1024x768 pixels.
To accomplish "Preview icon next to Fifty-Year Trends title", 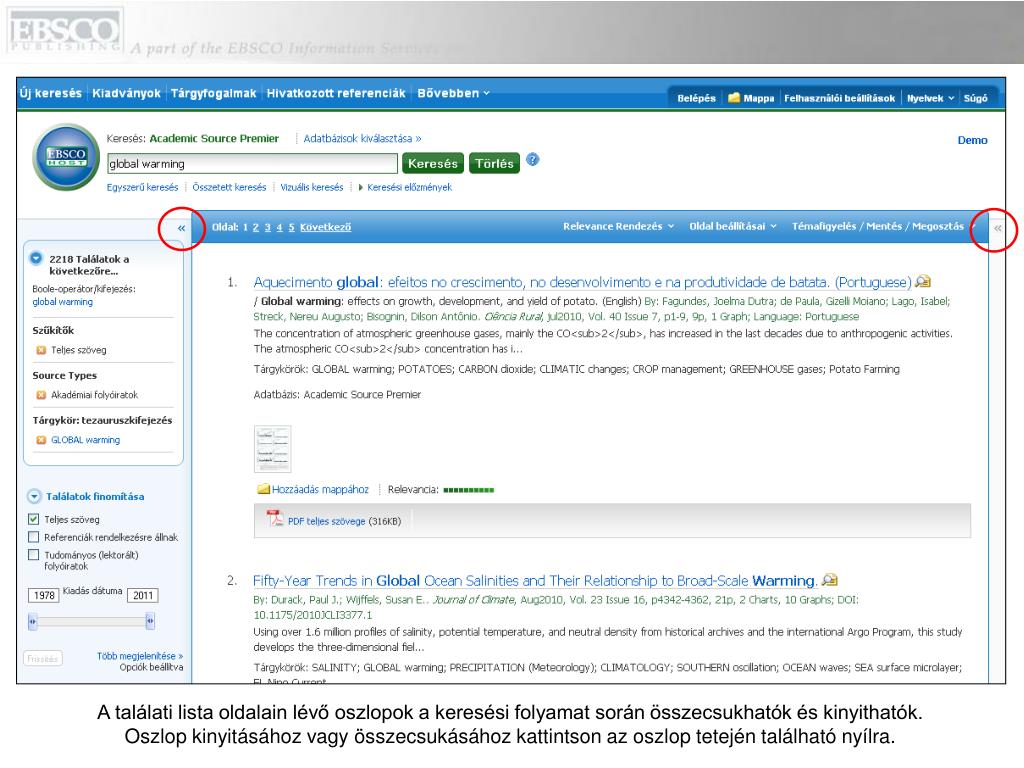I will tap(829, 580).
